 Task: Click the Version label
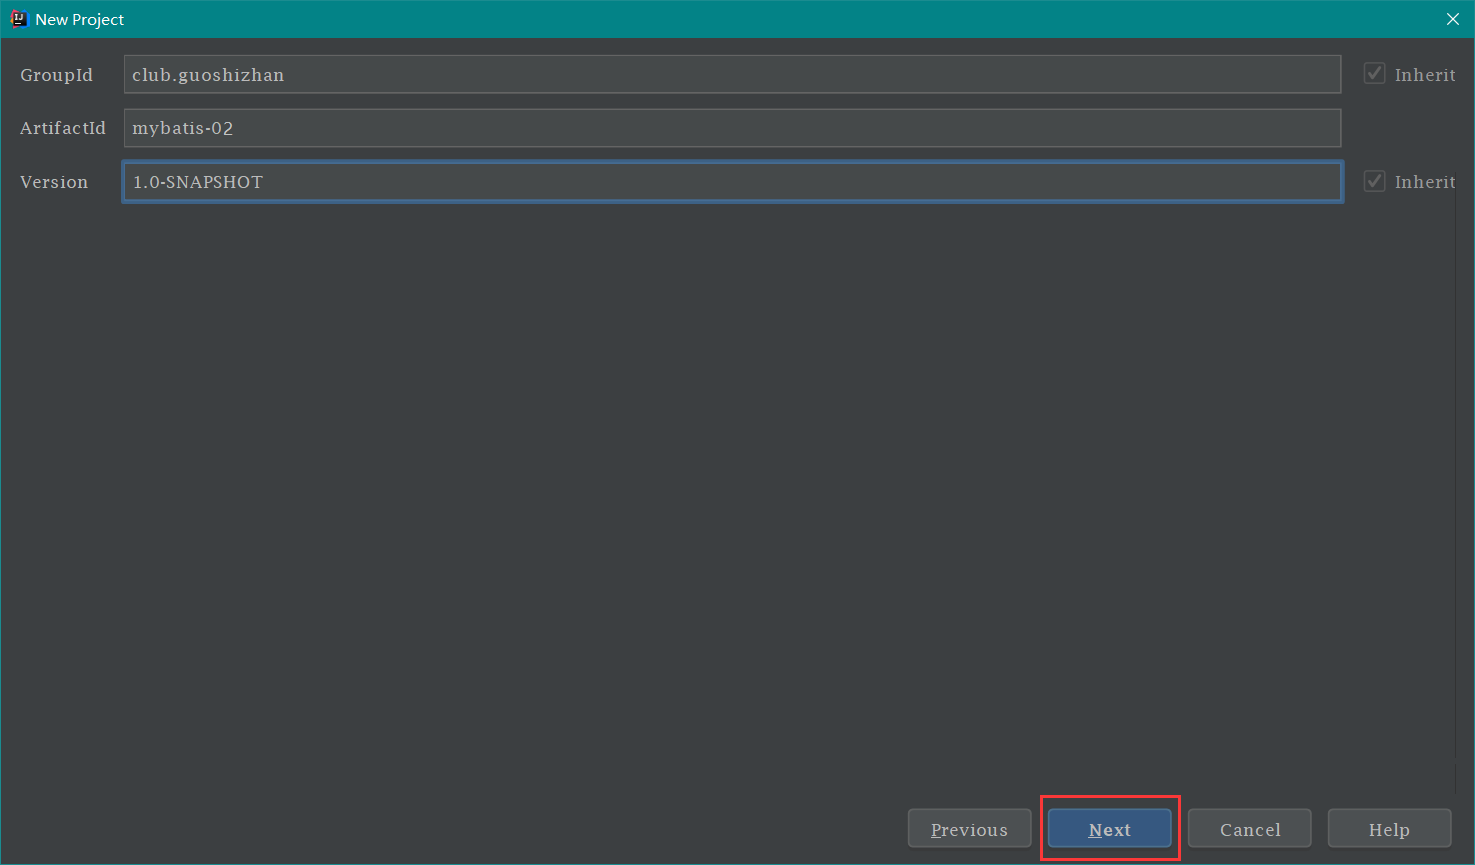[x=54, y=182]
